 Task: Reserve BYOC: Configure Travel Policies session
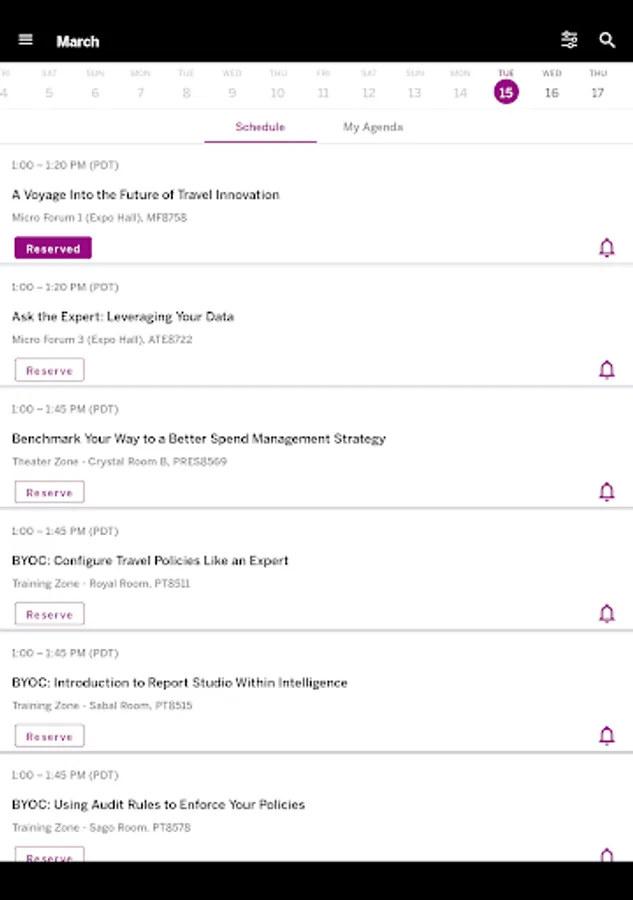click(x=49, y=614)
